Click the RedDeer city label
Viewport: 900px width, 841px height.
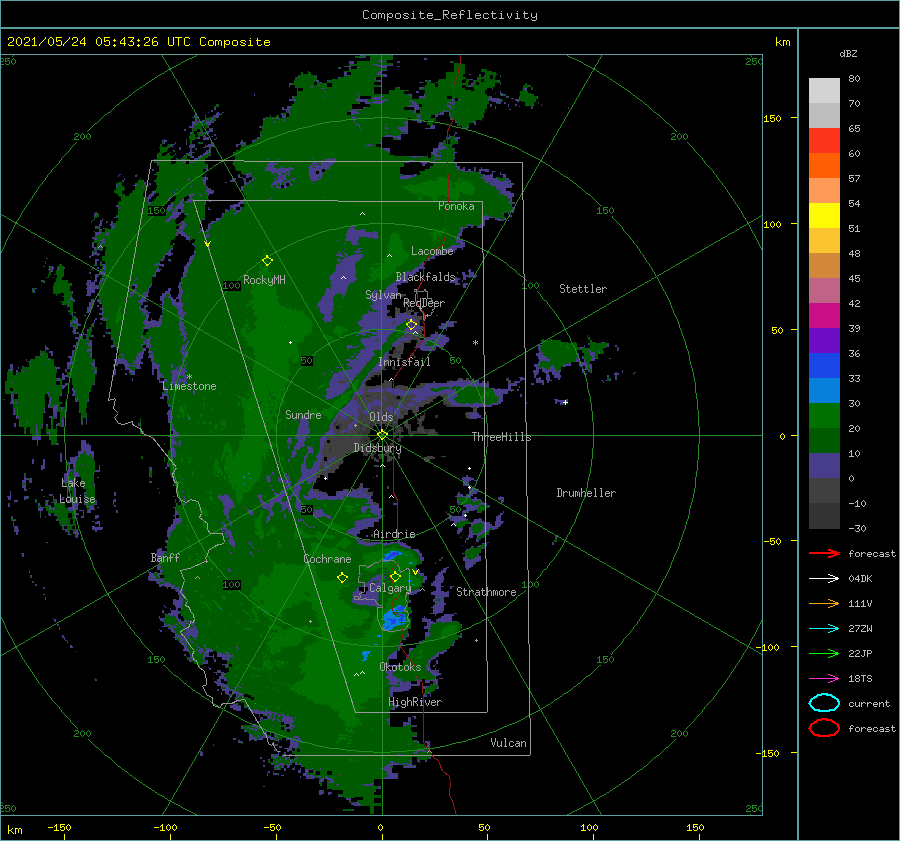click(x=424, y=303)
